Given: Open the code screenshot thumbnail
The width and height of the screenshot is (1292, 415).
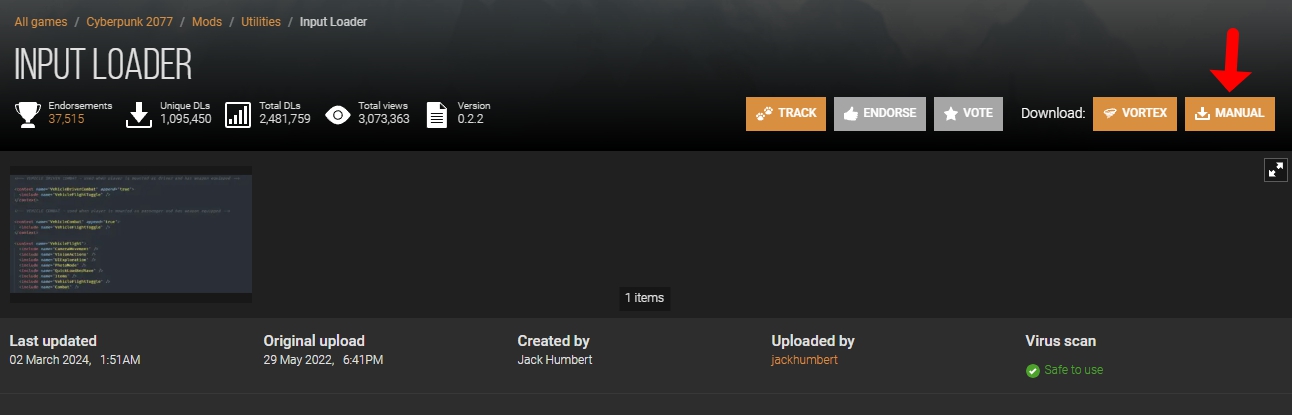Looking at the screenshot, I should point(131,234).
